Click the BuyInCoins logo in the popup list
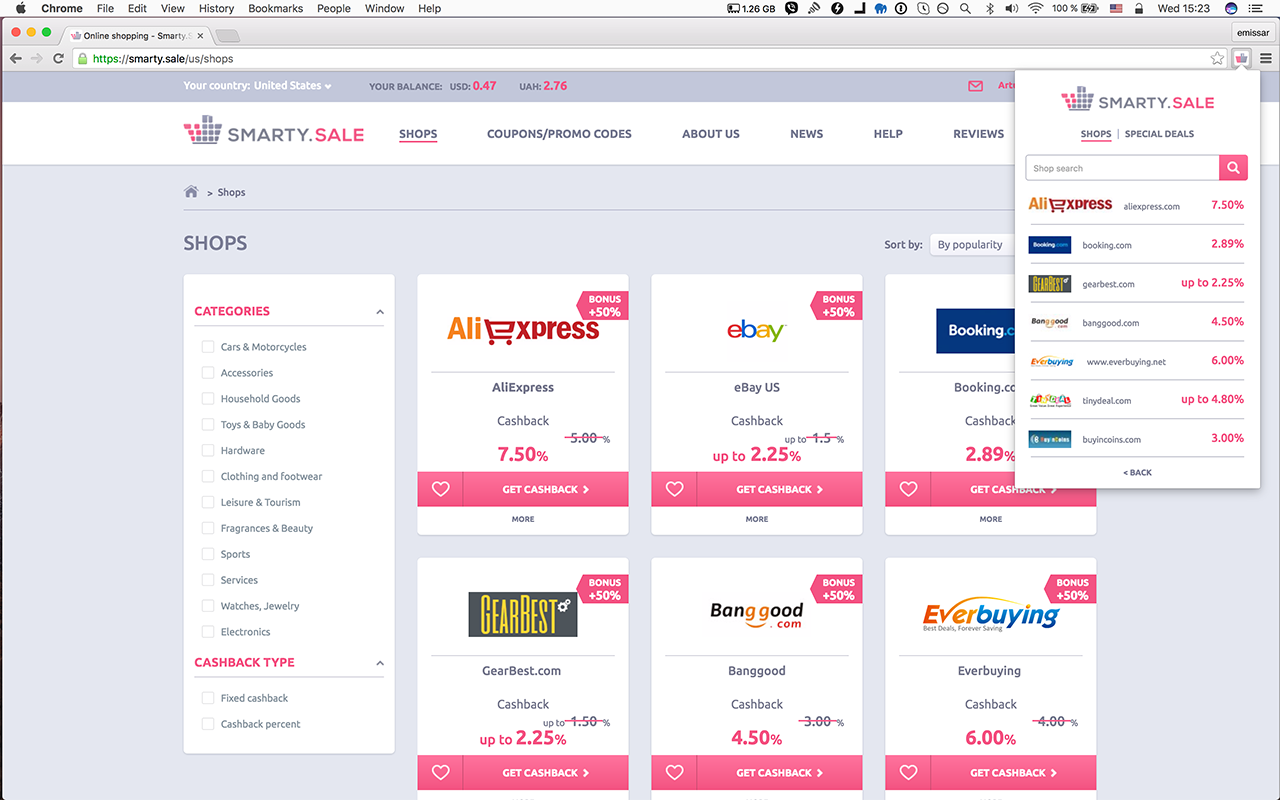 click(1050, 439)
